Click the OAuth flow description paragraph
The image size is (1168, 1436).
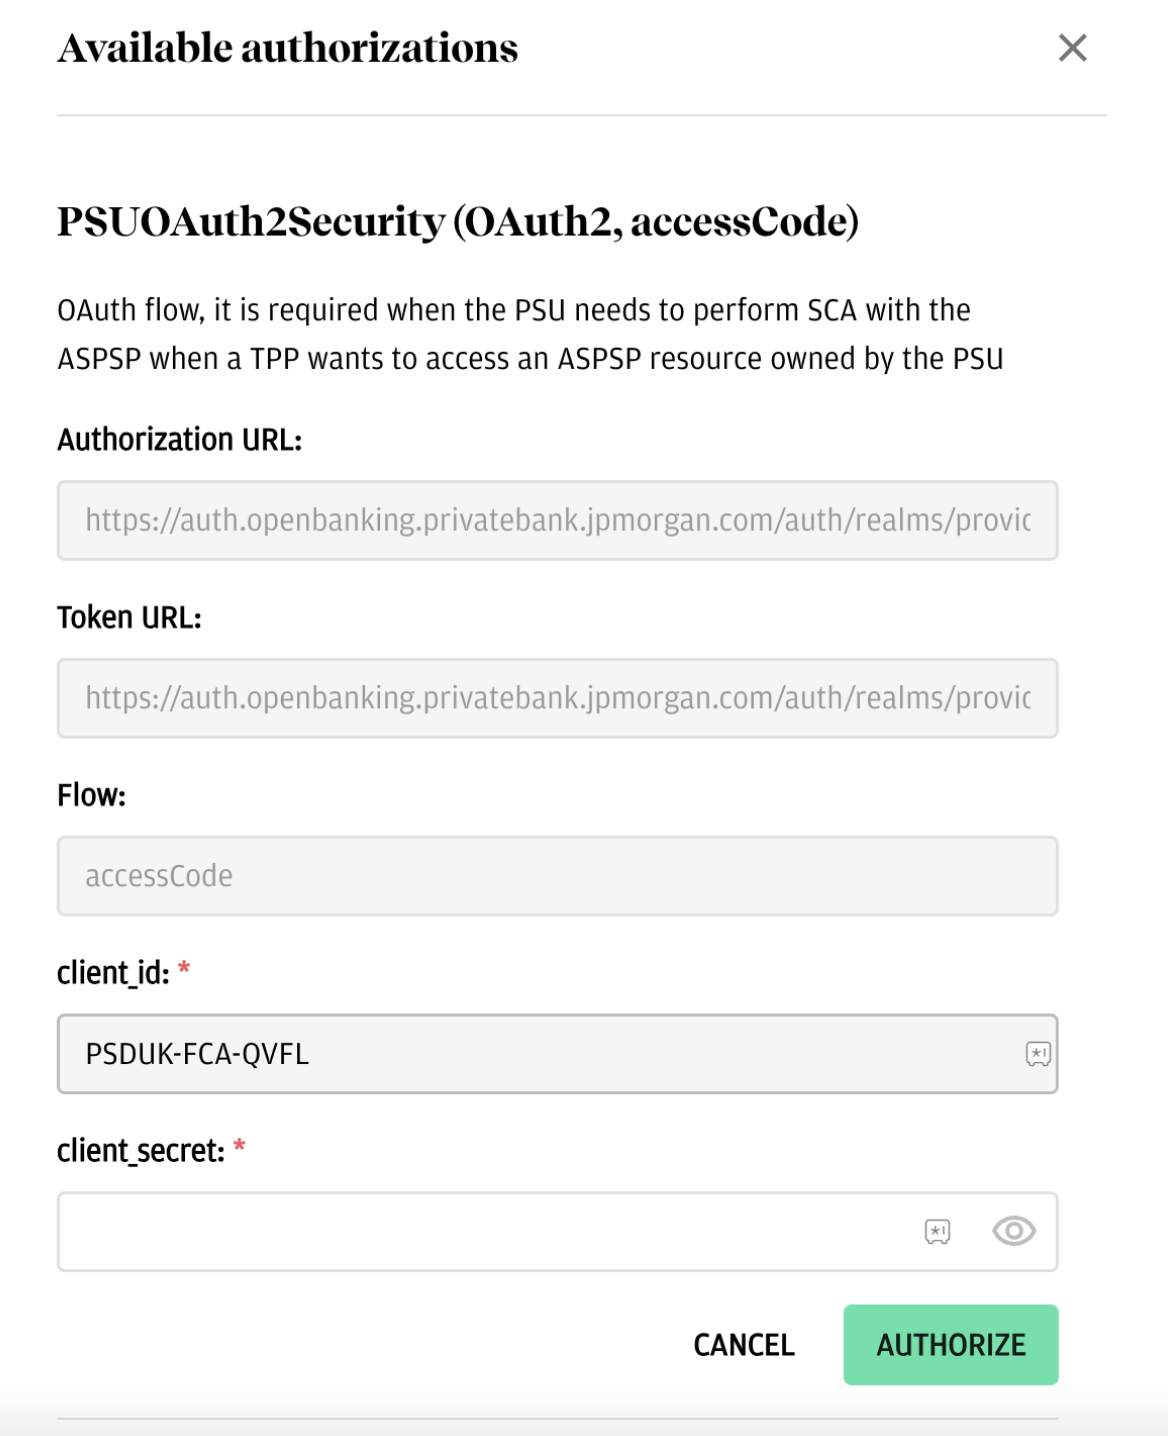pyautogui.click(x=530, y=334)
